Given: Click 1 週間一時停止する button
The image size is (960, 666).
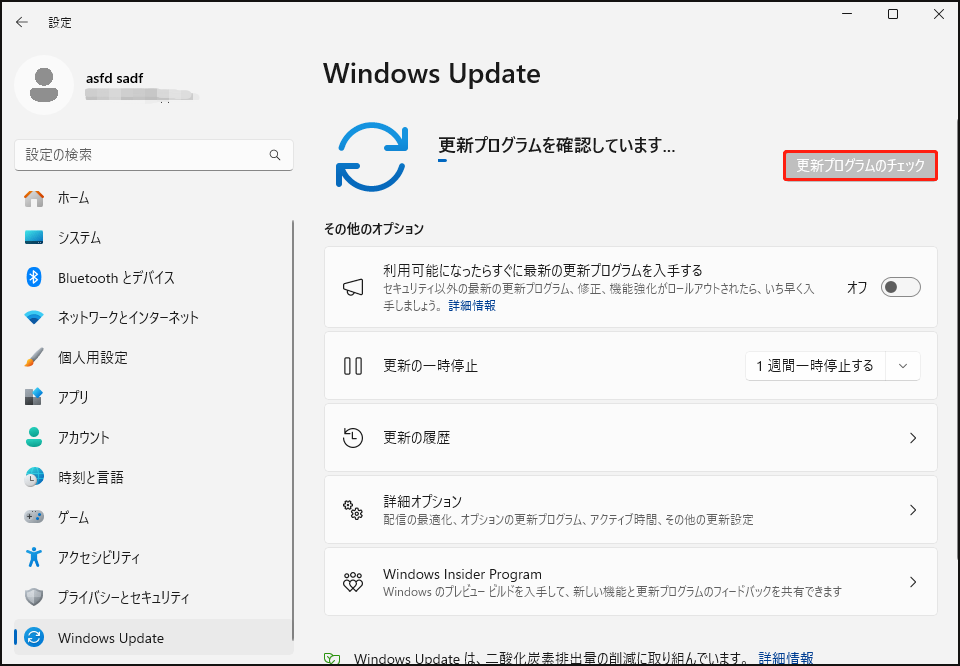Looking at the screenshot, I should pos(815,366).
